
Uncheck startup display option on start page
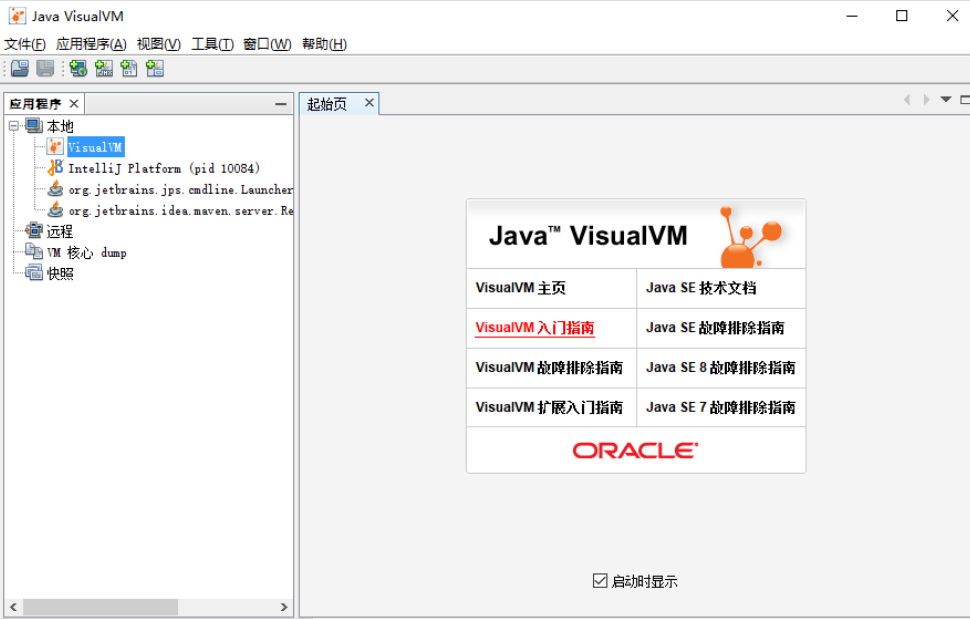[x=599, y=579]
